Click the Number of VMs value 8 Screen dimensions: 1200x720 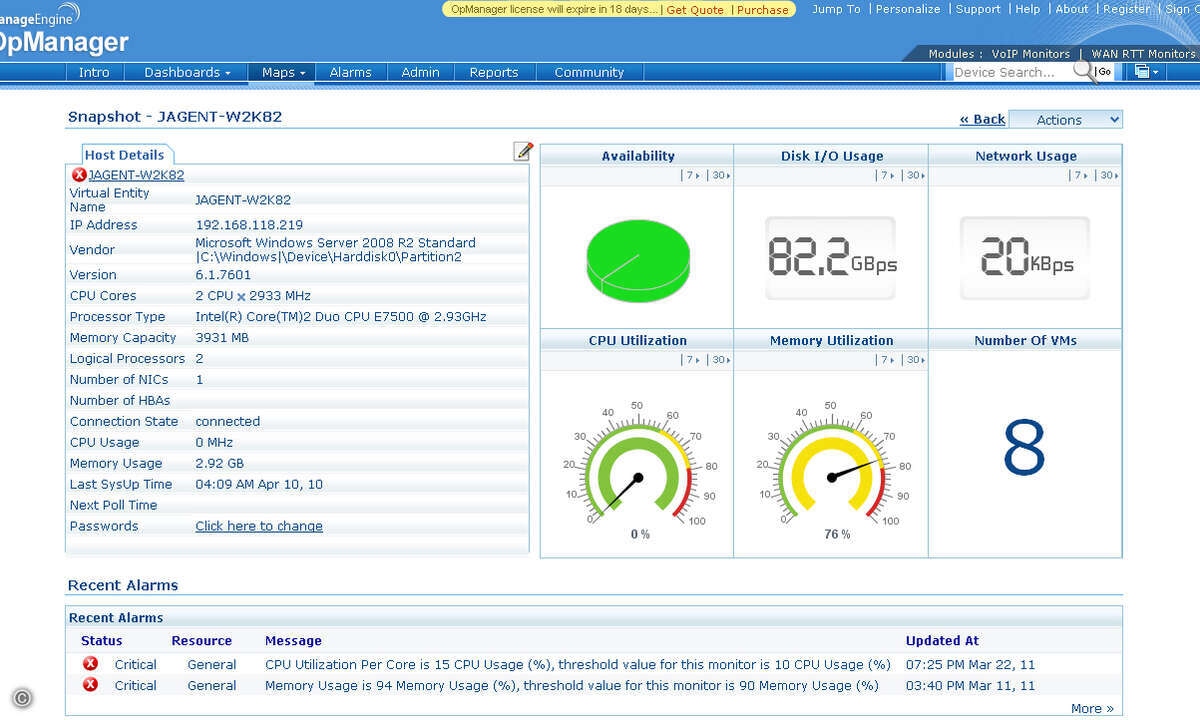(x=1024, y=449)
